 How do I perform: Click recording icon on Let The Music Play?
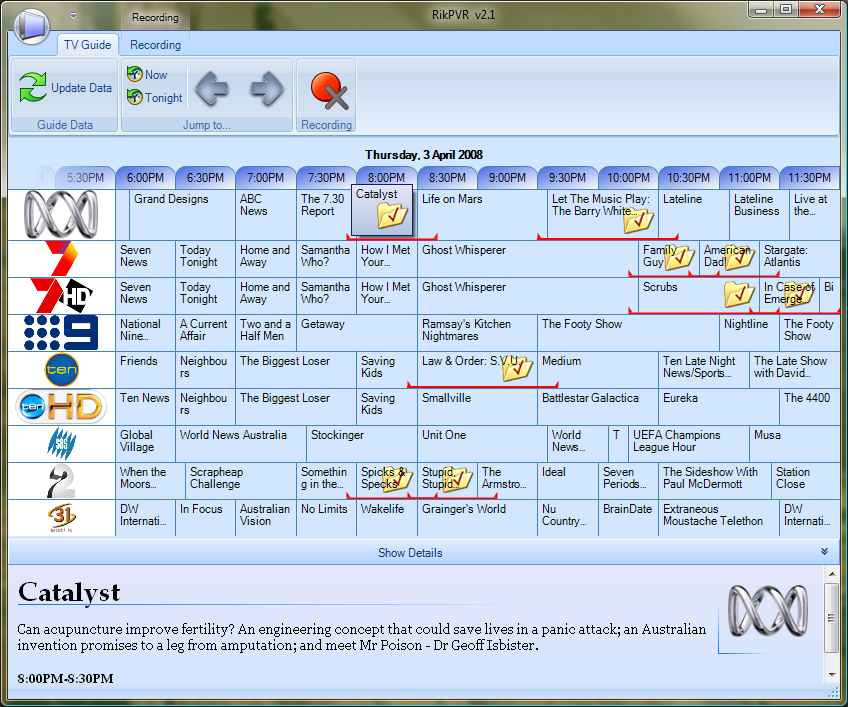tap(638, 220)
